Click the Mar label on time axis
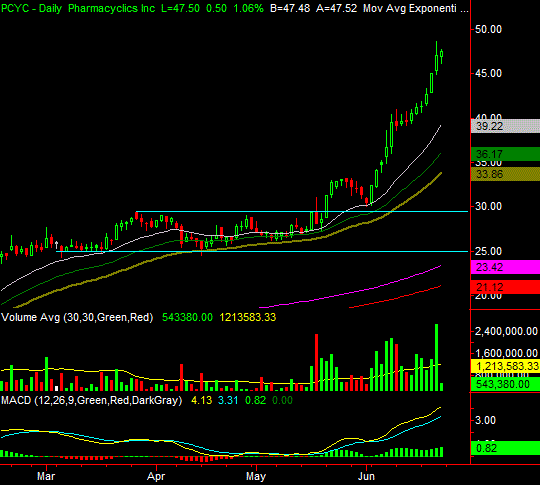This screenshot has width=540, height=486. (46, 476)
